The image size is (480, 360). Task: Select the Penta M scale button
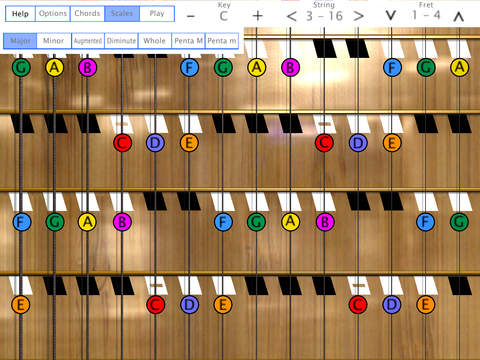(x=188, y=41)
